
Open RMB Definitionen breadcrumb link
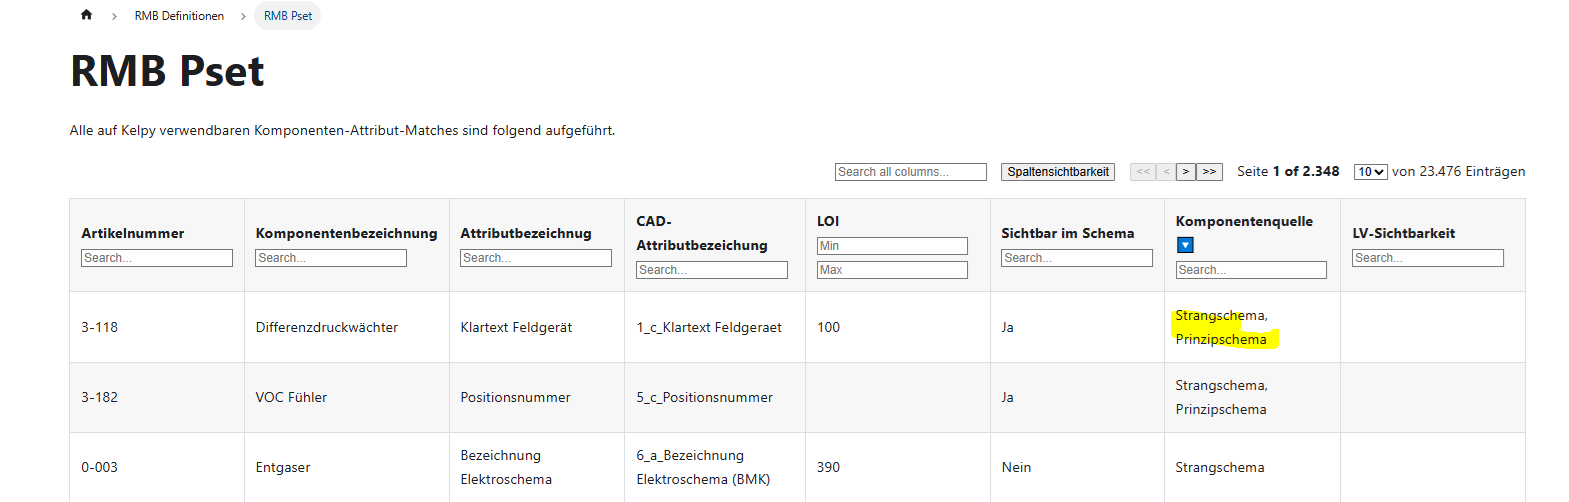pos(179,16)
